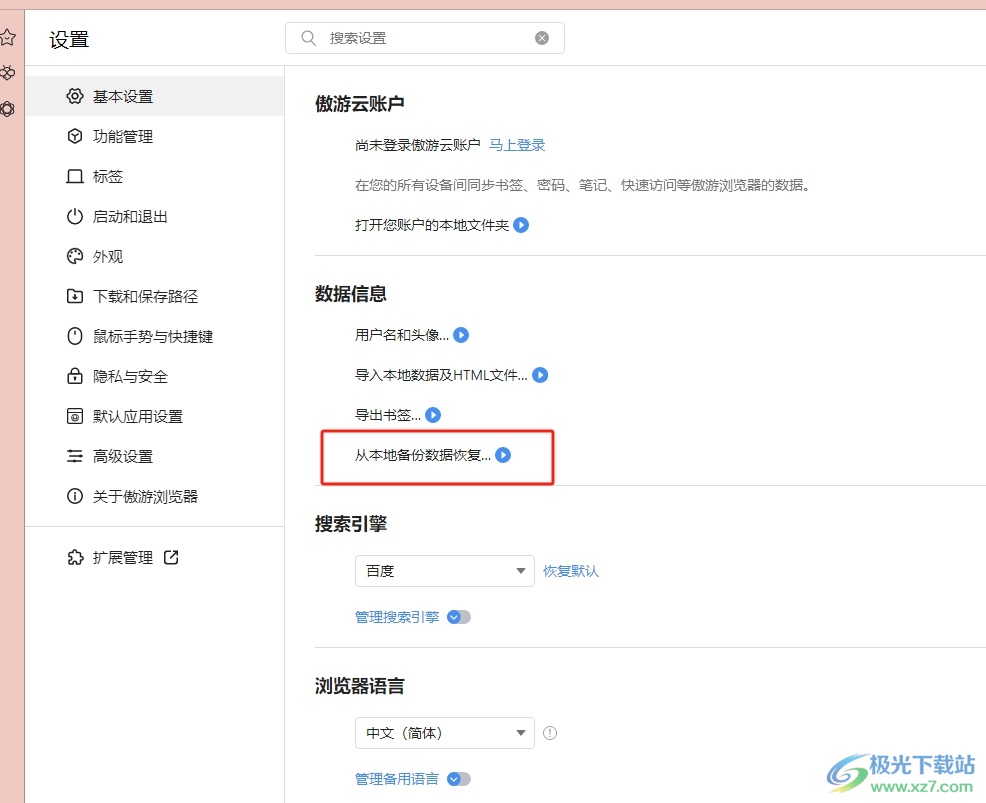Click the 浏览器语言 heading

pyautogui.click(x=360, y=686)
